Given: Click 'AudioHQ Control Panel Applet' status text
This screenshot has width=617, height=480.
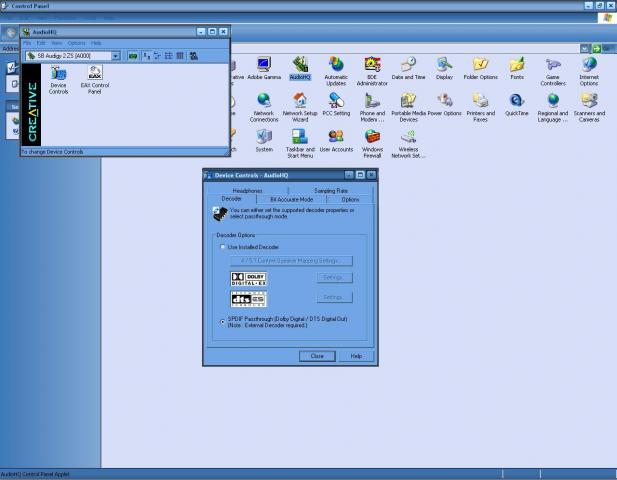Looking at the screenshot, I should (x=35, y=474).
